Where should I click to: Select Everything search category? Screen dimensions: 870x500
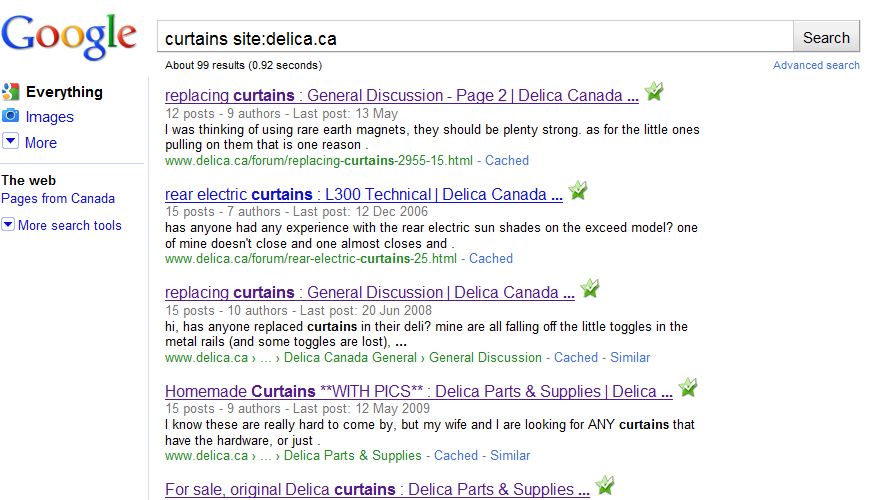(64, 92)
